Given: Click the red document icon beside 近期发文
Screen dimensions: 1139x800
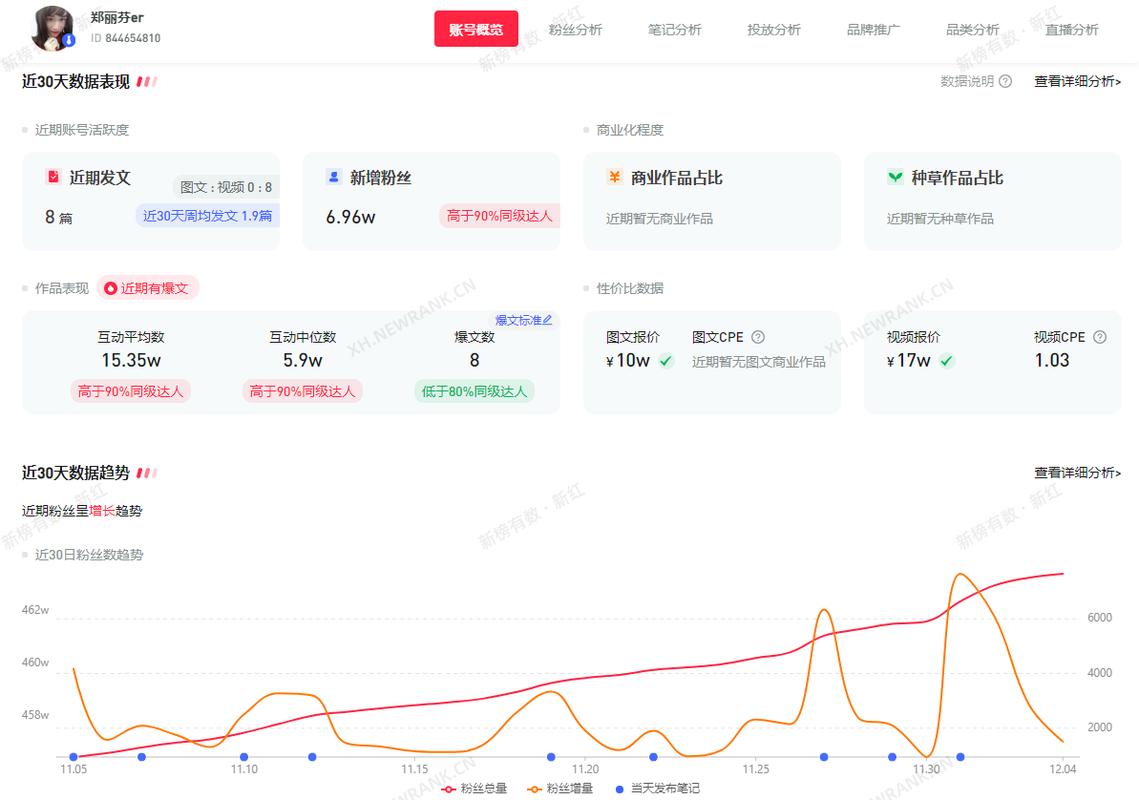Looking at the screenshot, I should click(55, 177).
